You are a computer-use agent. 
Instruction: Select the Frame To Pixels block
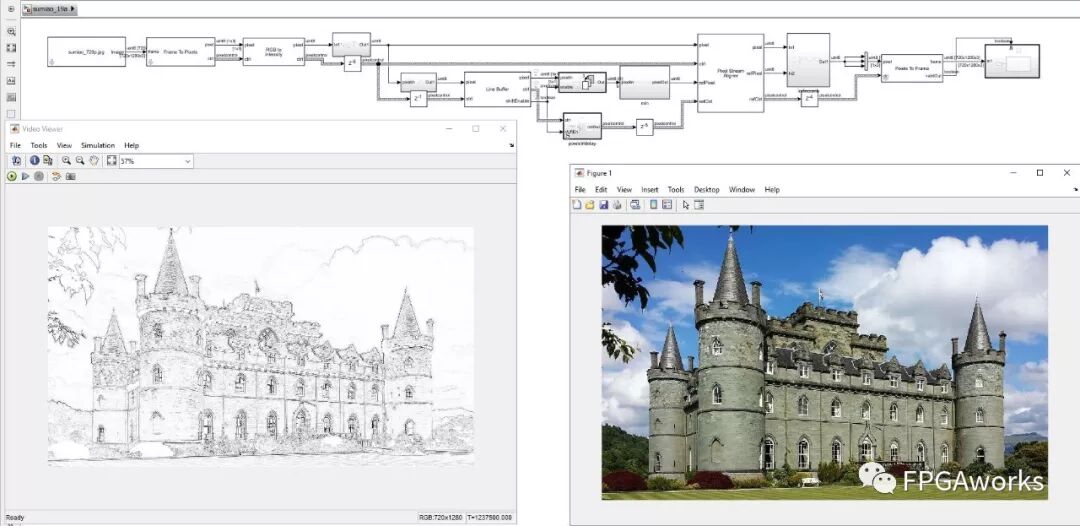pos(180,52)
